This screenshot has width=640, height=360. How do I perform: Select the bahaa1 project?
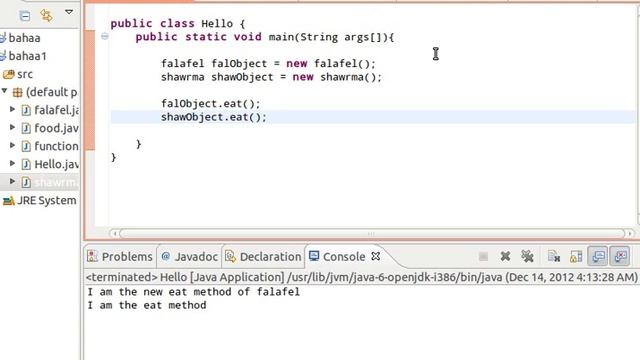point(27,56)
